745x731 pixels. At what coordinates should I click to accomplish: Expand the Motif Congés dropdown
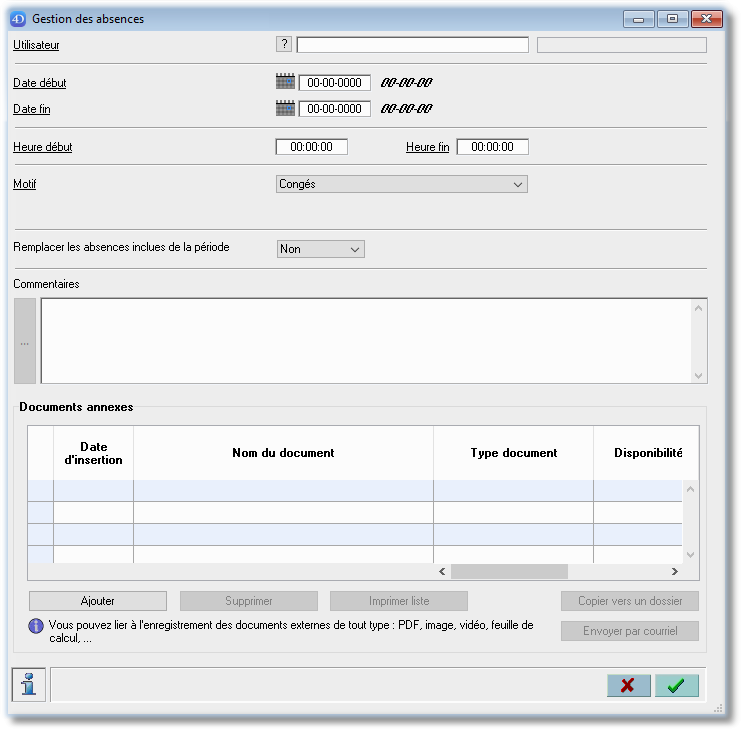pos(401,184)
